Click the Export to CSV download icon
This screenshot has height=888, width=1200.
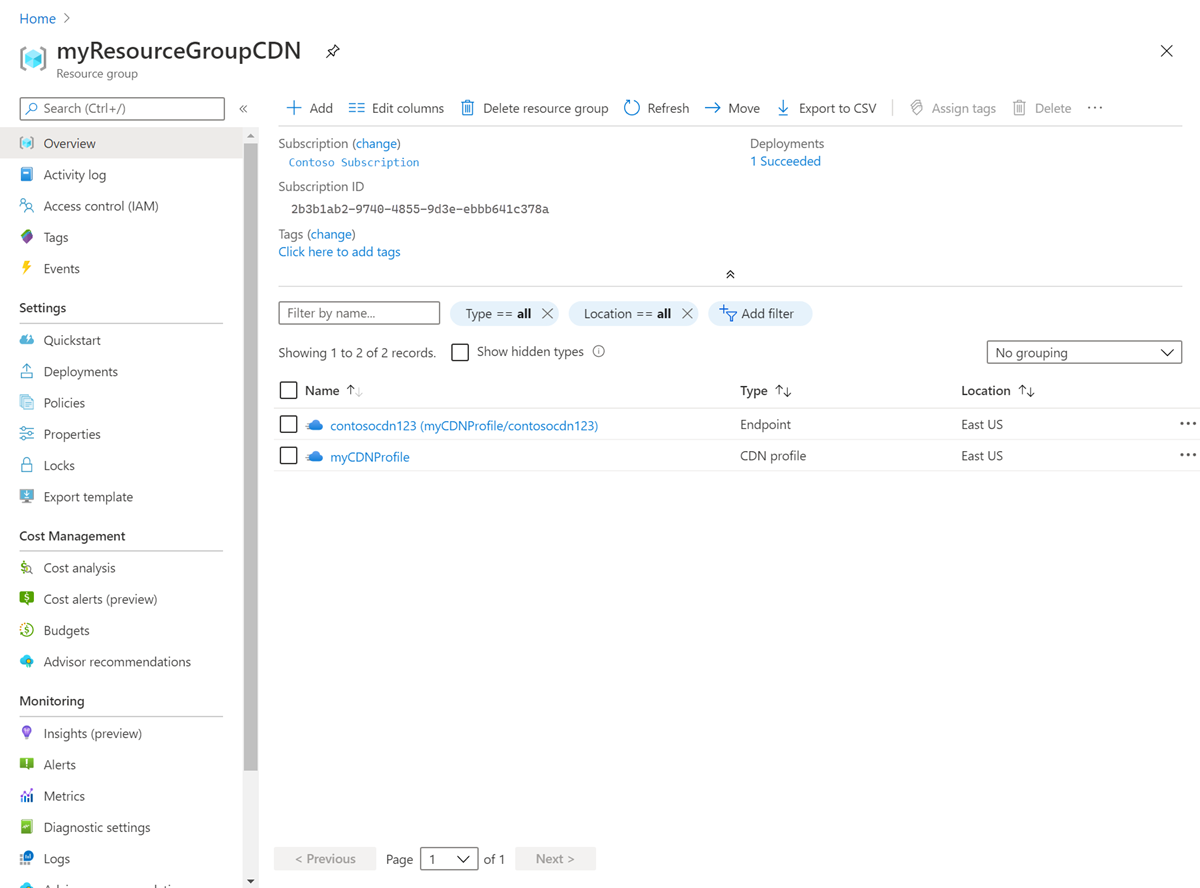coord(783,108)
